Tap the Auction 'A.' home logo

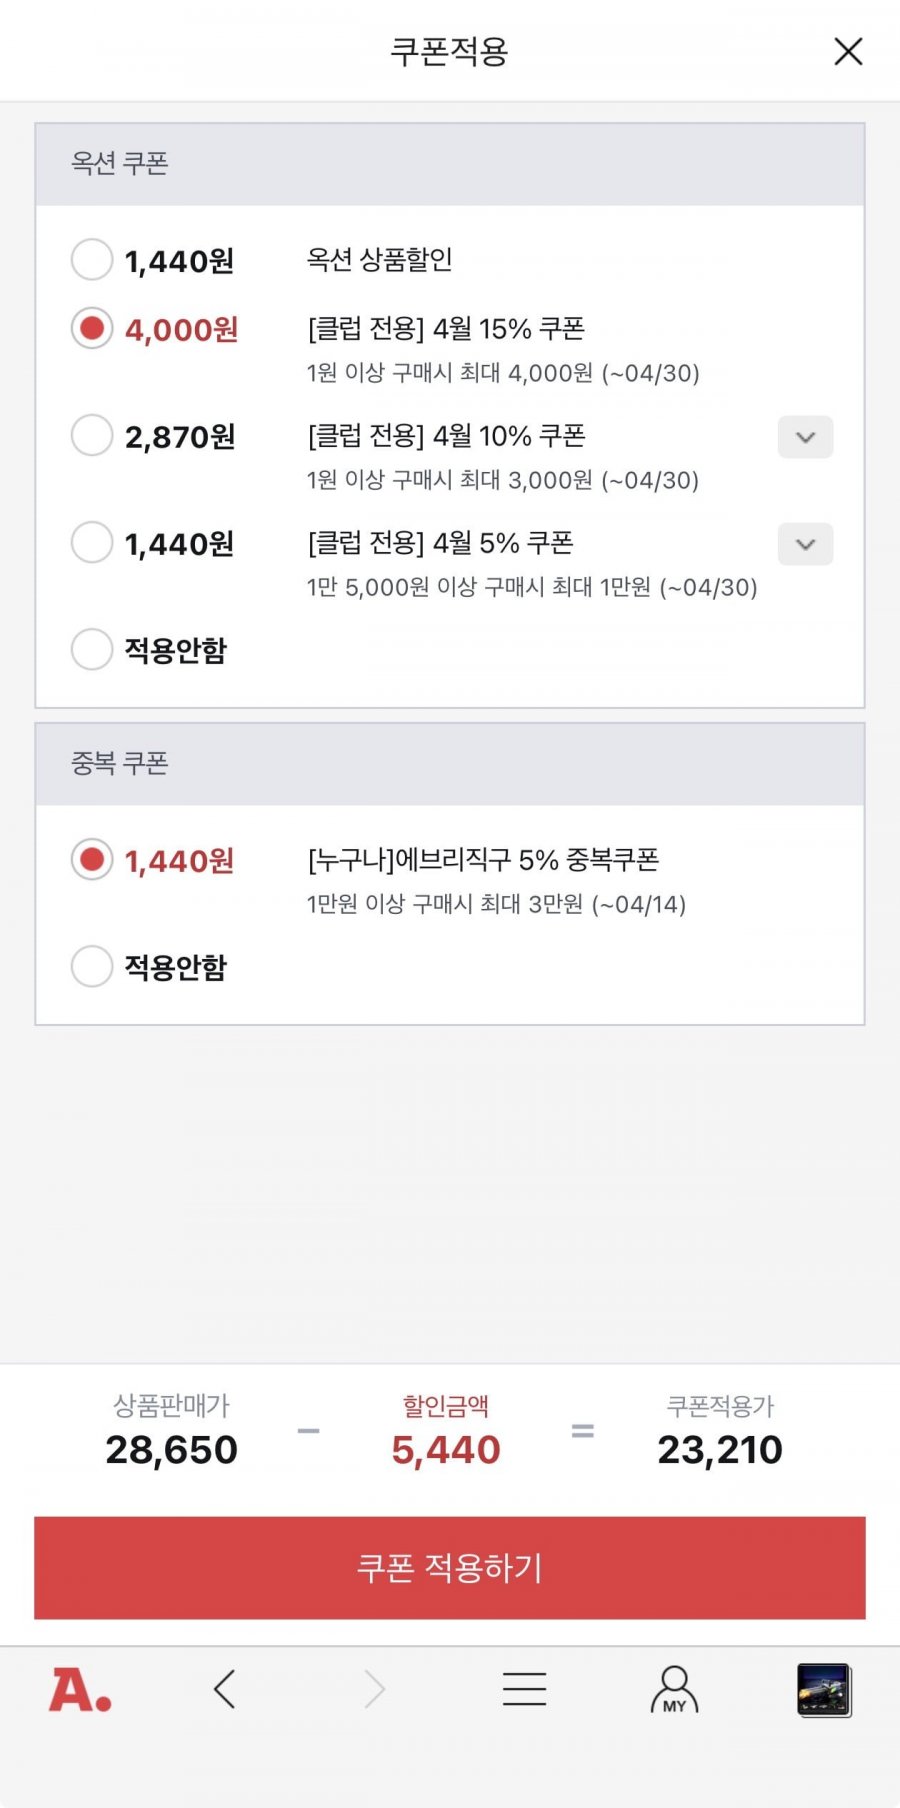pos(80,1690)
